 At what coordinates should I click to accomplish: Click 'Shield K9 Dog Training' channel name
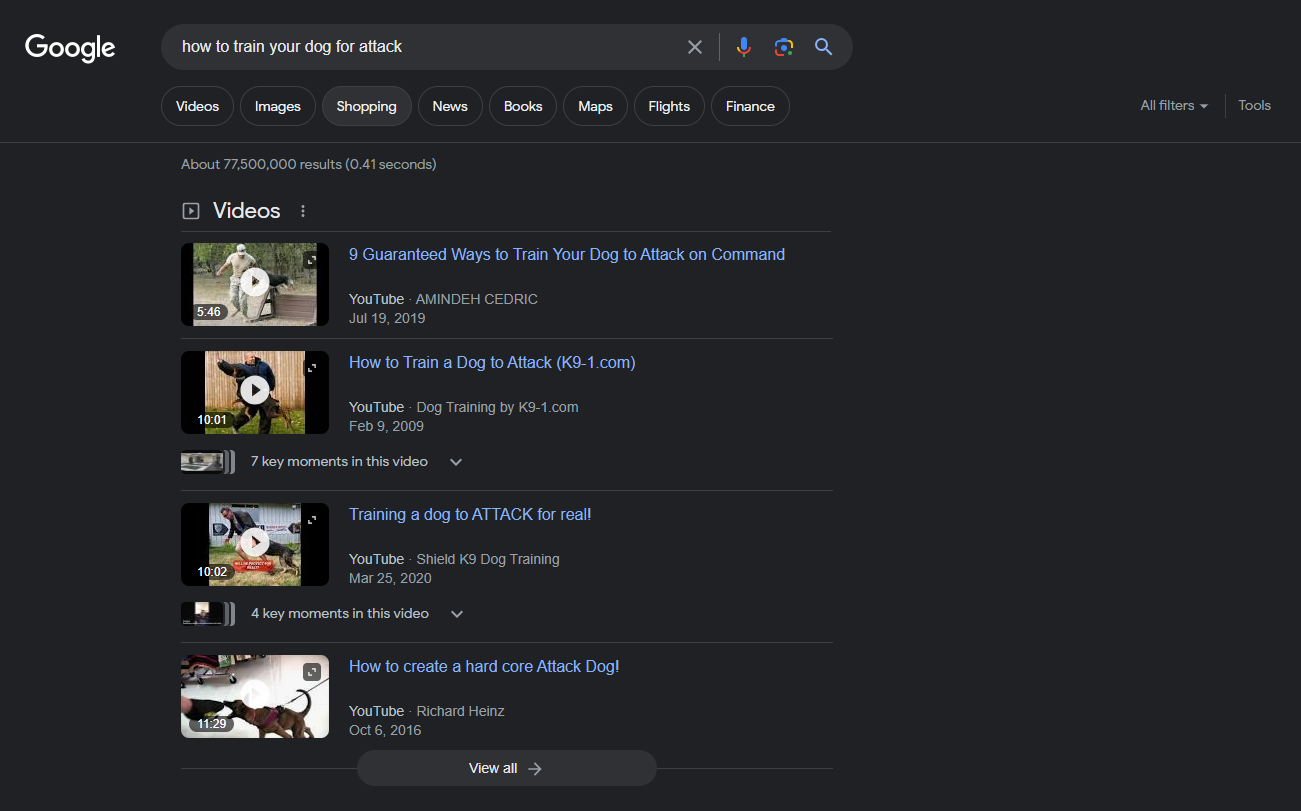coord(488,559)
